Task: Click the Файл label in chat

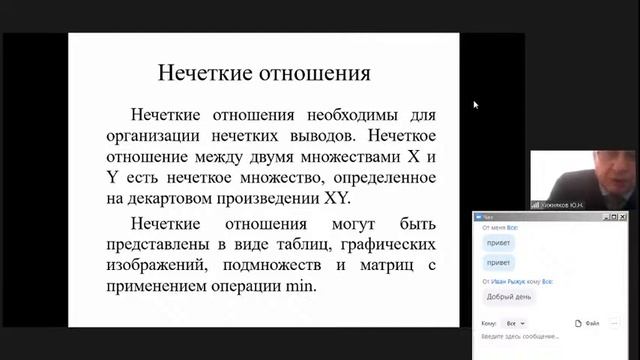Action: coord(592,323)
